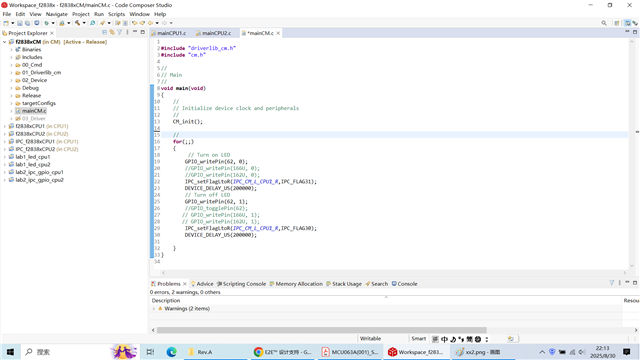
Task: Minimize the Project Explorer panel
Action: [x=135, y=32]
